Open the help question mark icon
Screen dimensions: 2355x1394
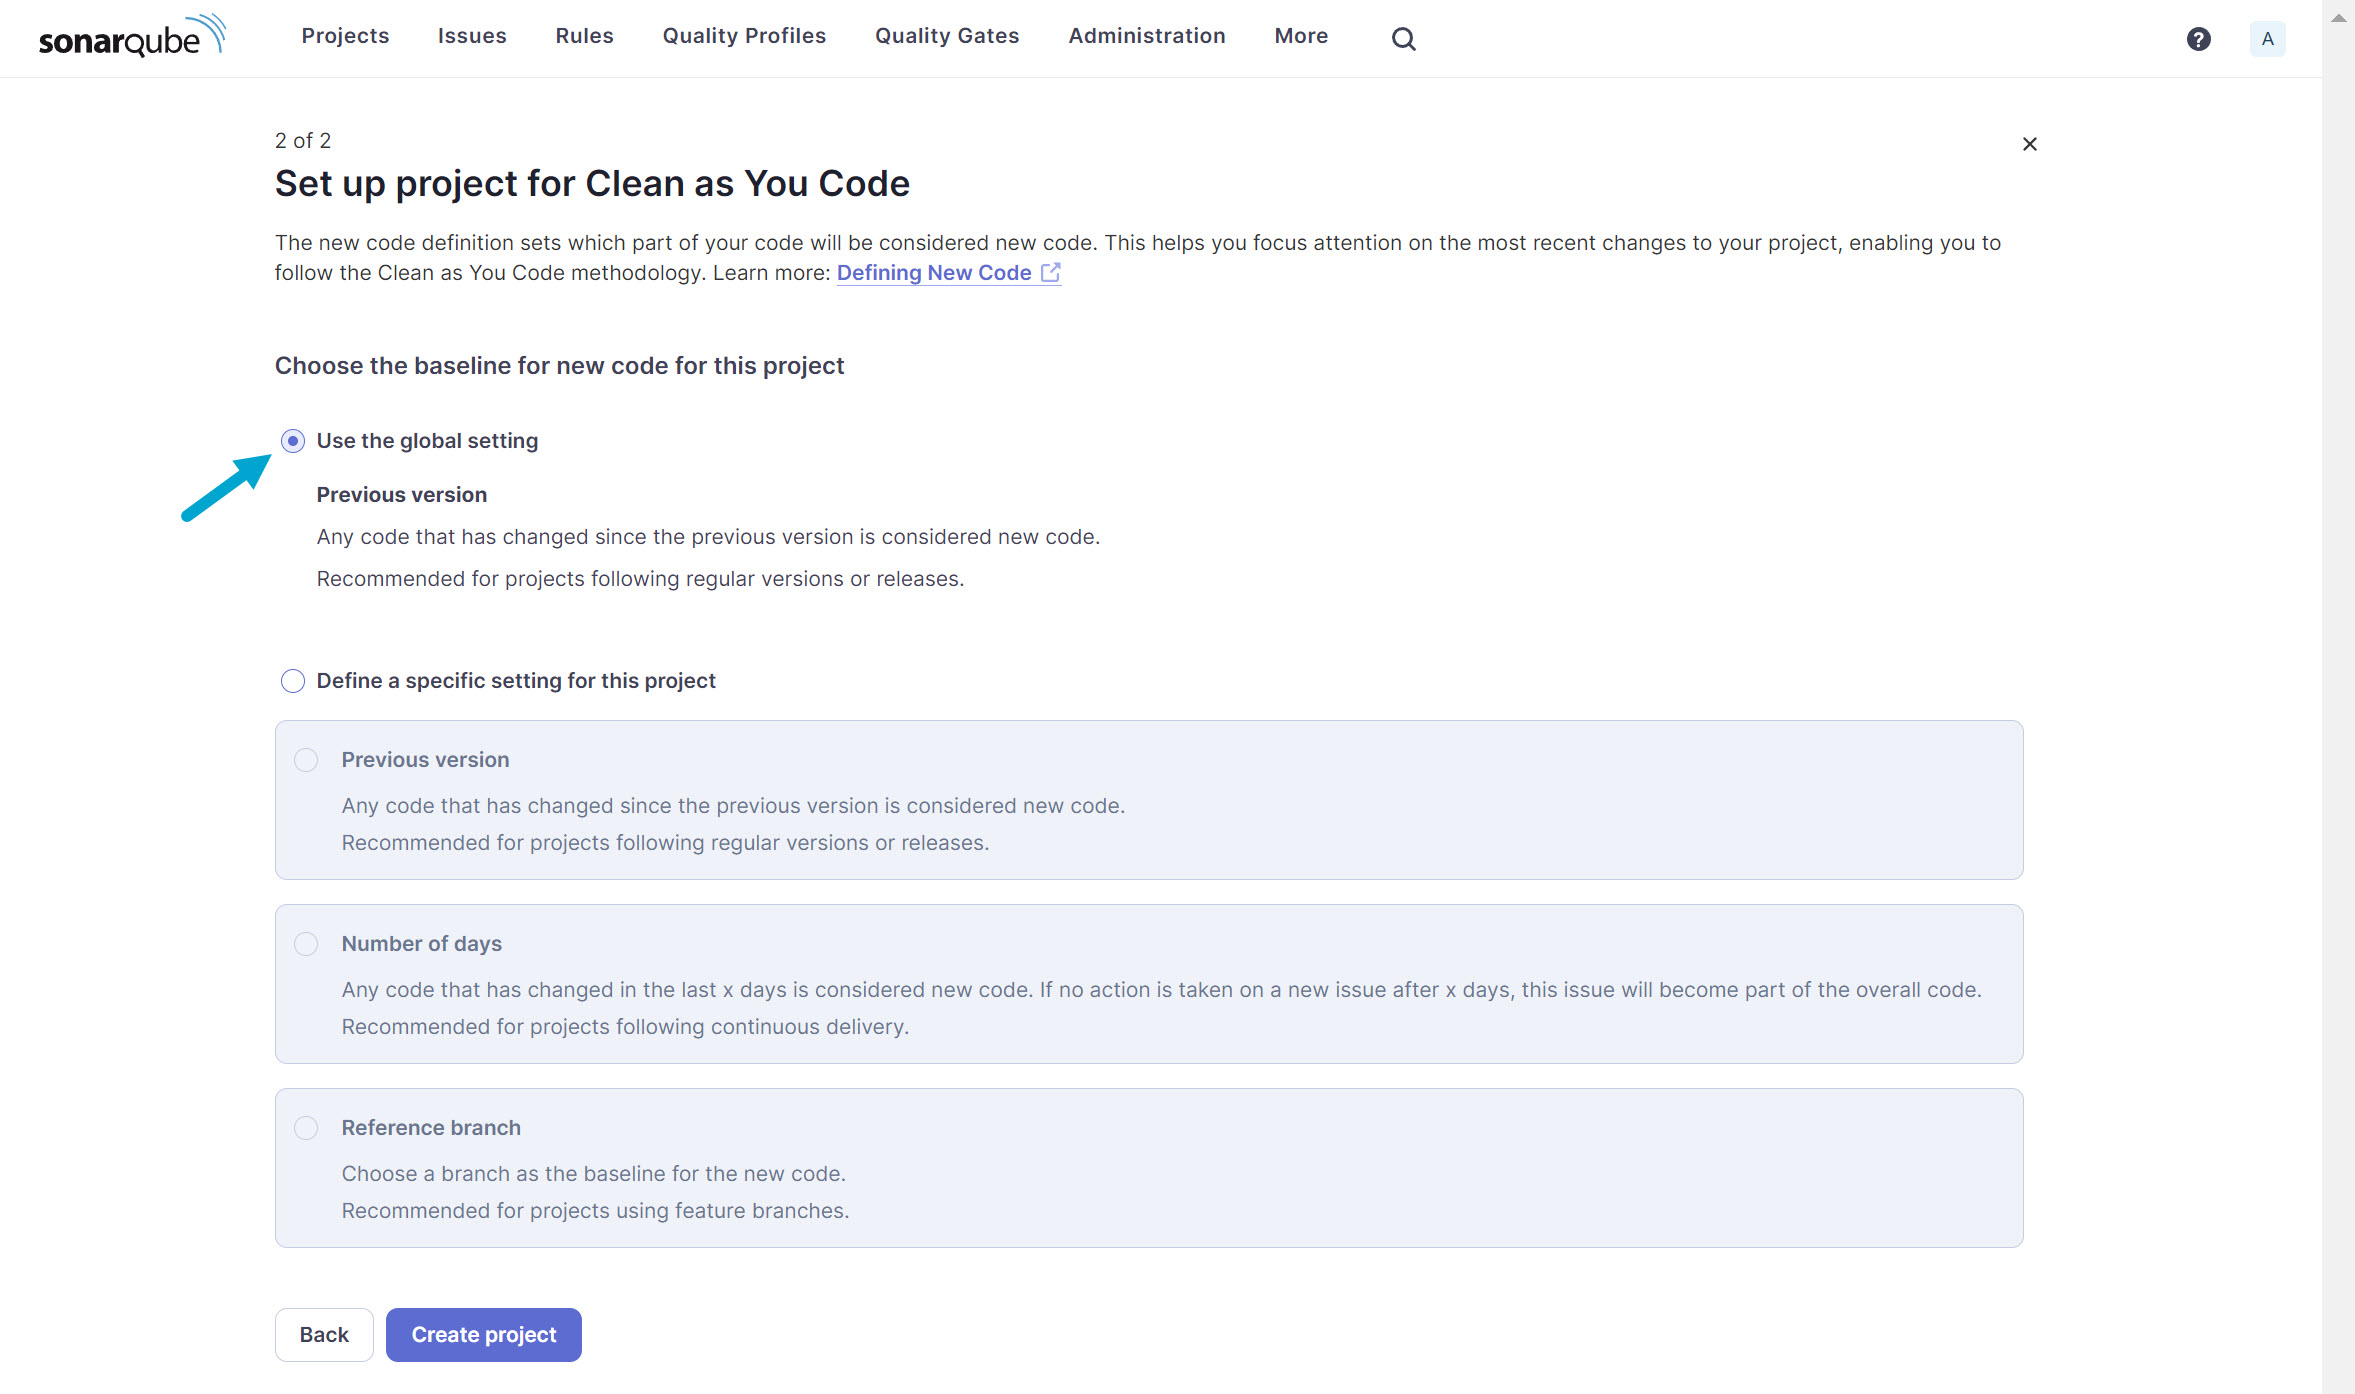pyautogui.click(x=2198, y=39)
